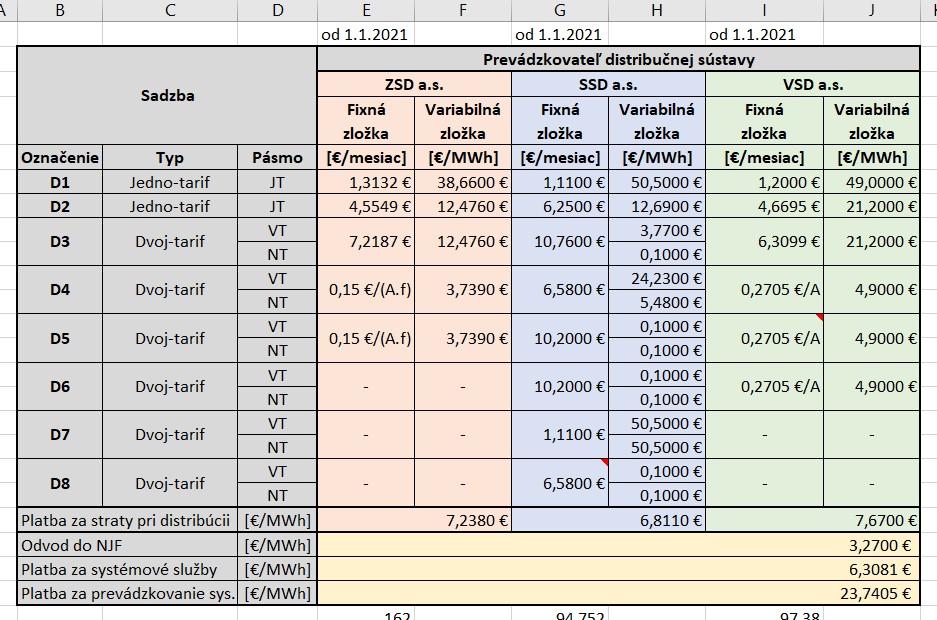
Task: Click the Prevádzkovateľ distribučnej sústavy header cell
Action: tap(618, 59)
